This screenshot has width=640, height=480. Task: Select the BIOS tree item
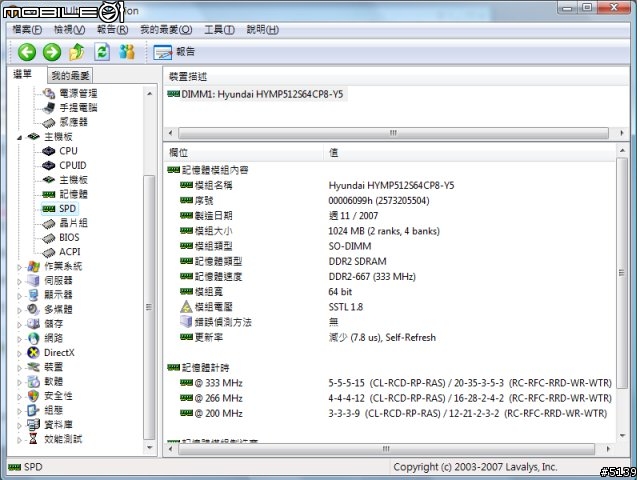coord(61,237)
